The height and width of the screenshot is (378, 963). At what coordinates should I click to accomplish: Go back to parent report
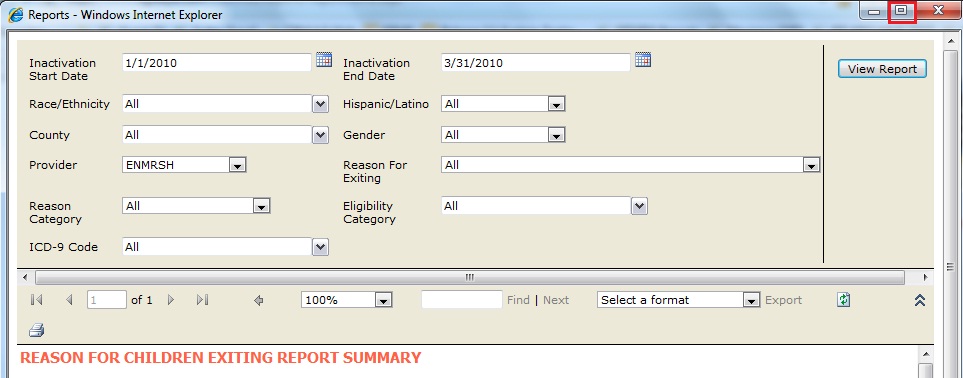coord(259,300)
